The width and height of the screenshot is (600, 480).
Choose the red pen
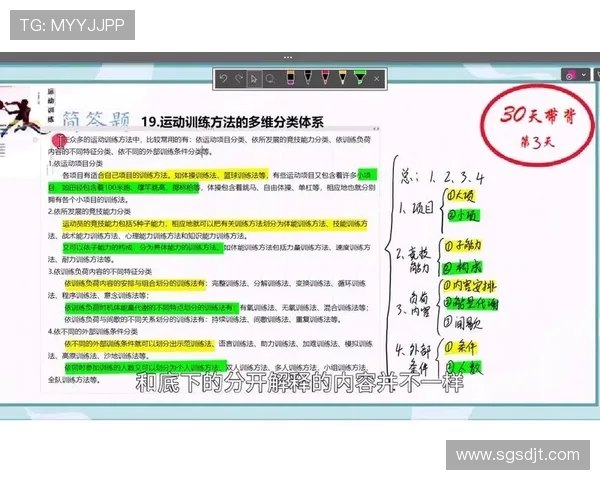click(325, 78)
